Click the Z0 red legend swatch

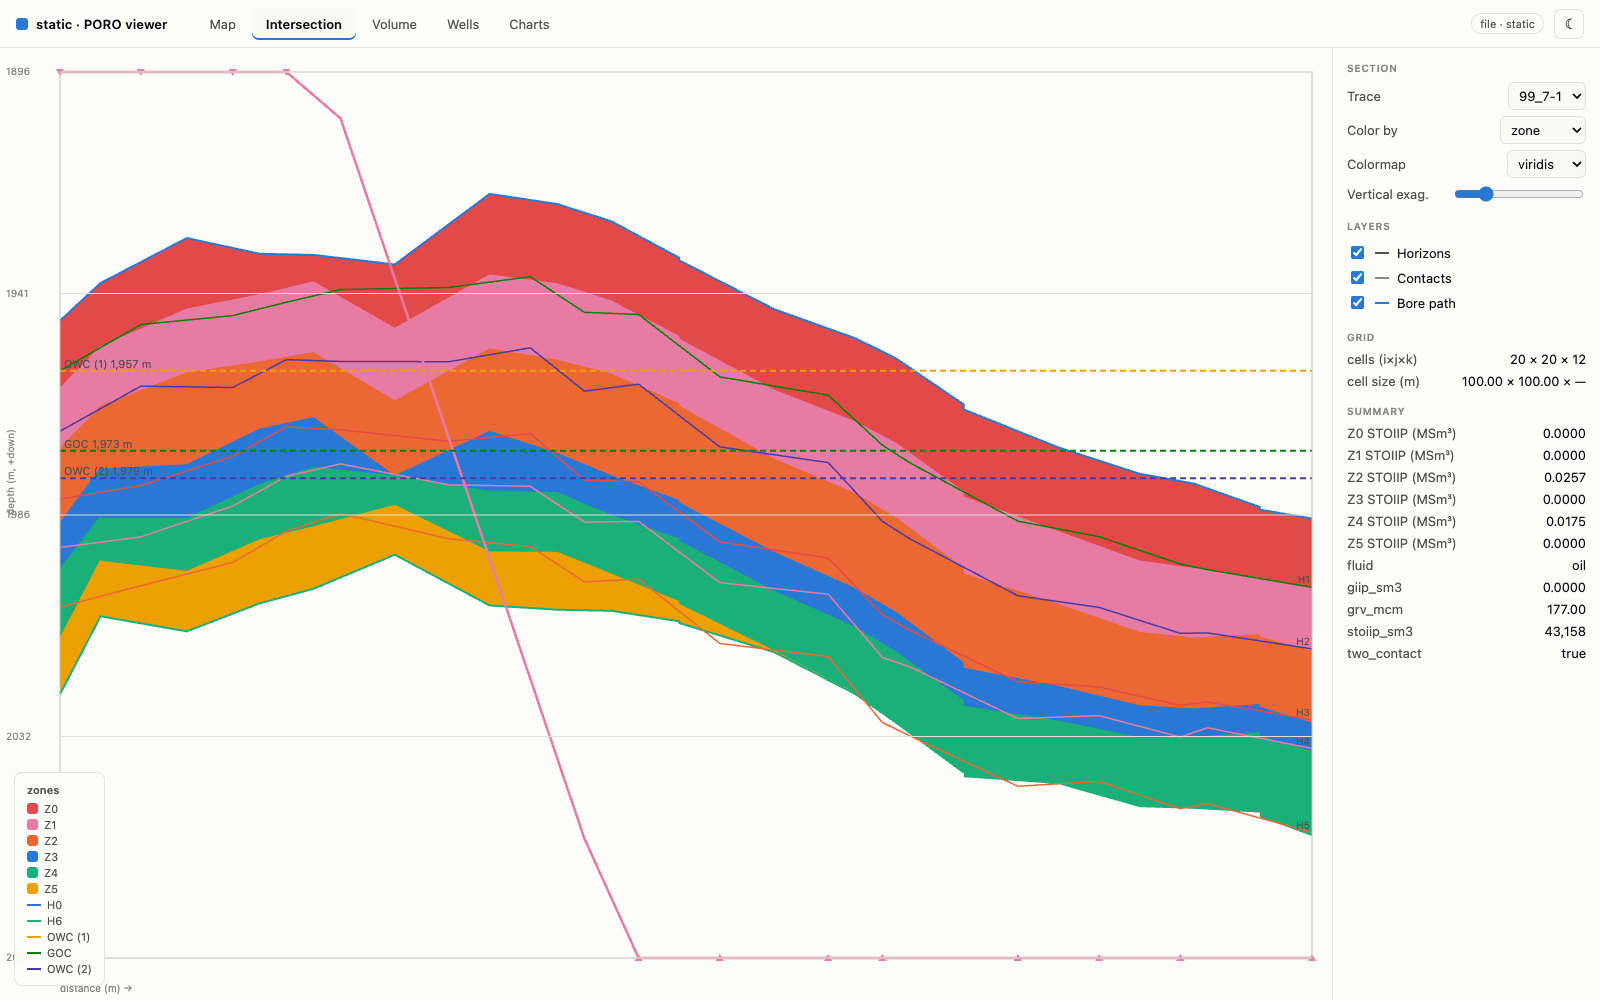33,809
